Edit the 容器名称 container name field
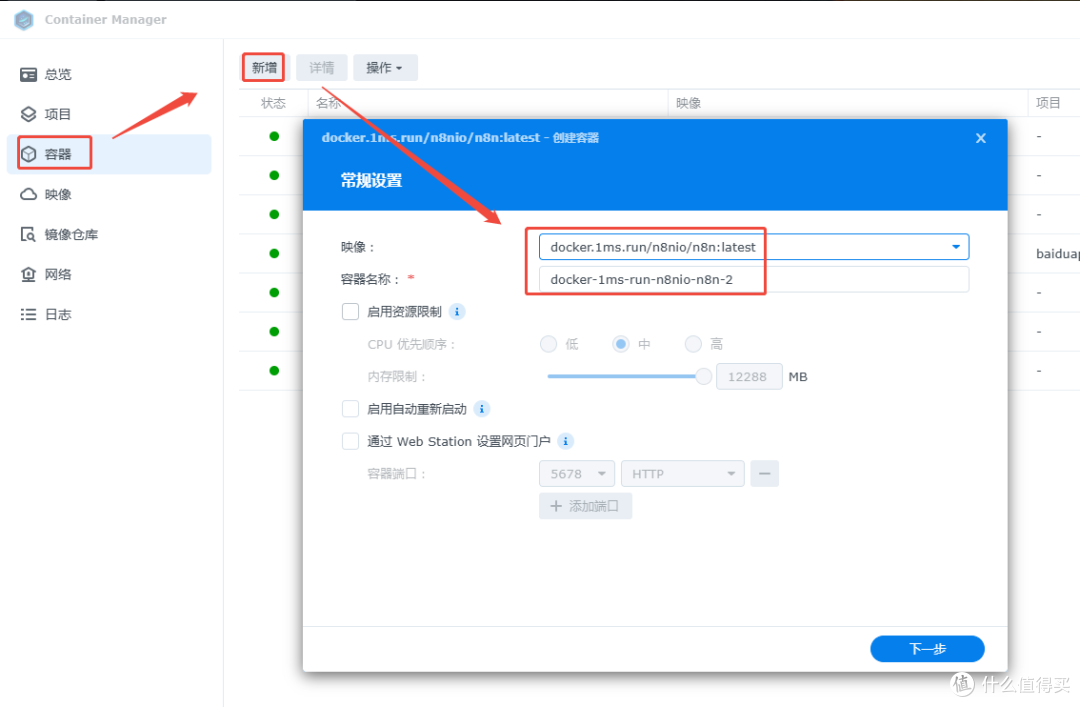 pos(754,279)
